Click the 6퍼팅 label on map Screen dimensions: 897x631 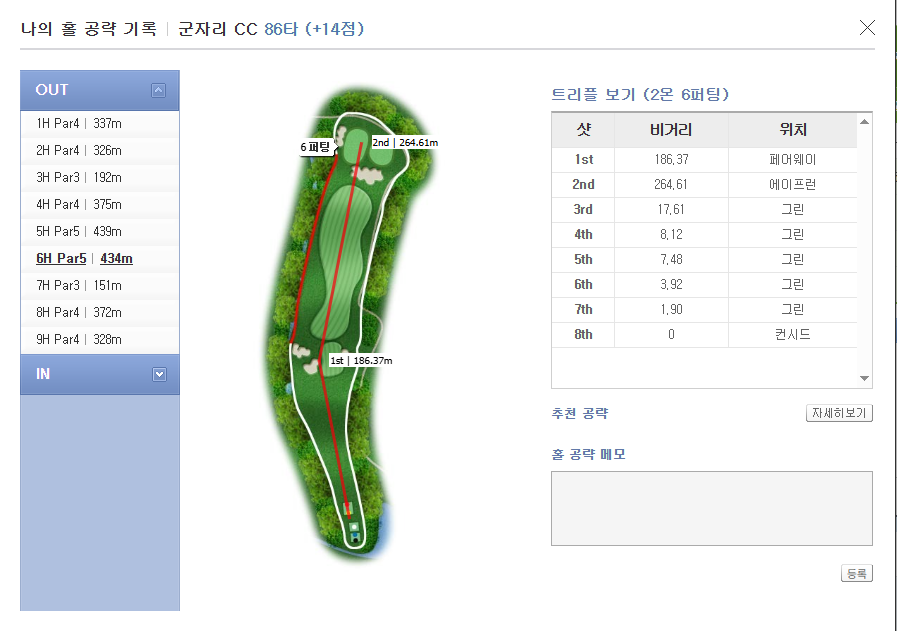[x=315, y=147]
